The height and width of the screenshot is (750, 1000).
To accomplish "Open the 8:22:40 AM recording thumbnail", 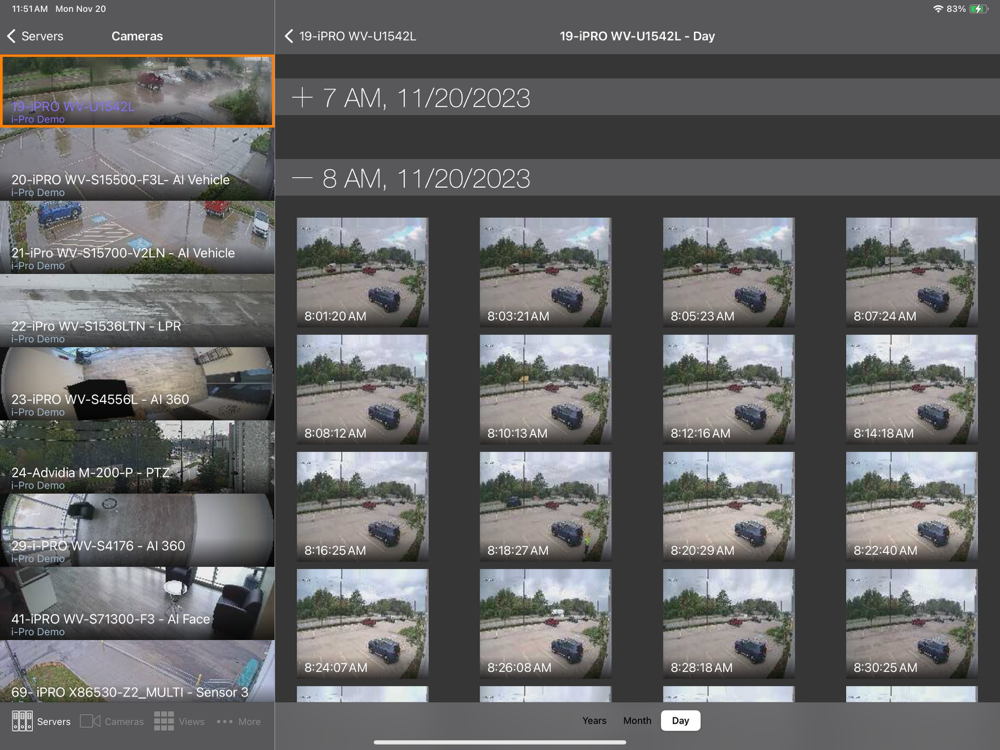I will 911,507.
